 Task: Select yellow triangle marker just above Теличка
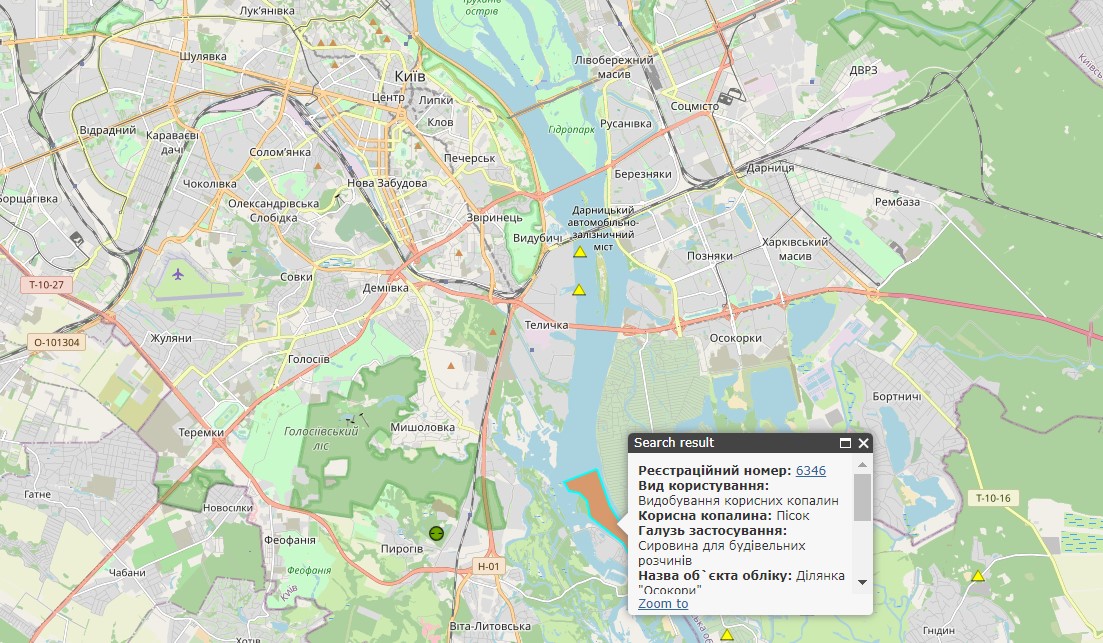[578, 290]
